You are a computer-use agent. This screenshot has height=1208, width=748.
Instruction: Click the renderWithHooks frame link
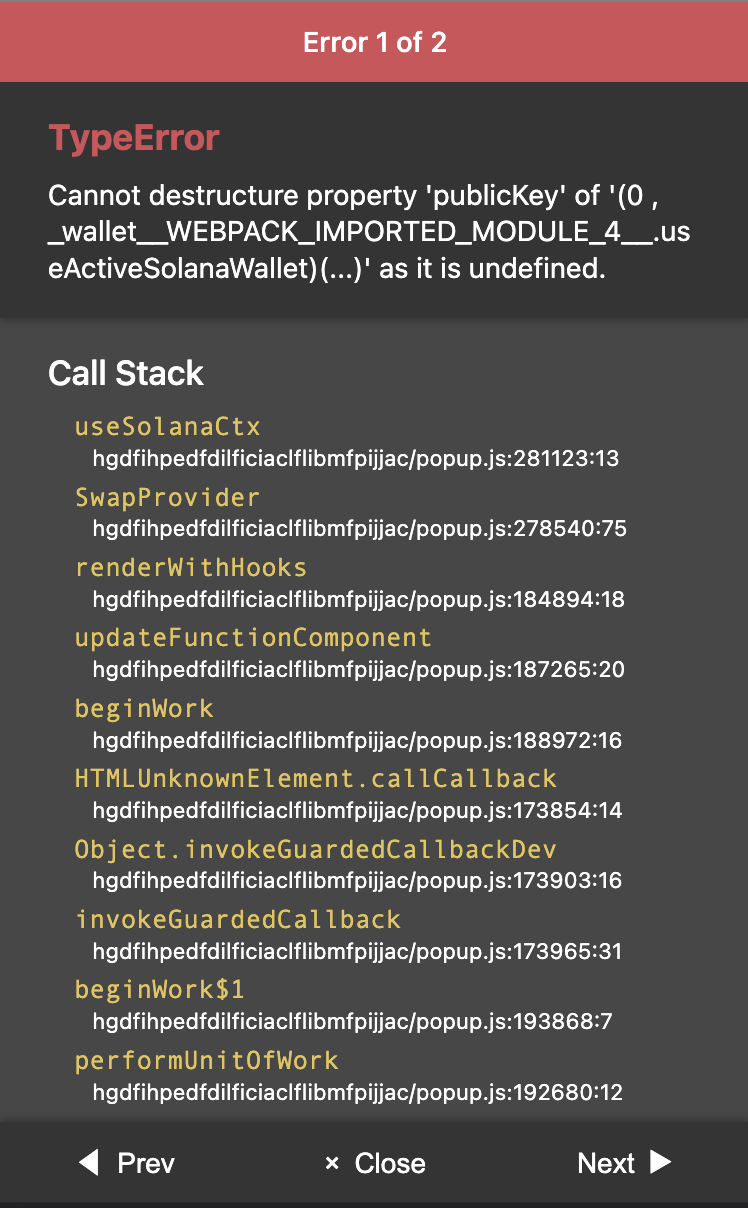click(191, 568)
